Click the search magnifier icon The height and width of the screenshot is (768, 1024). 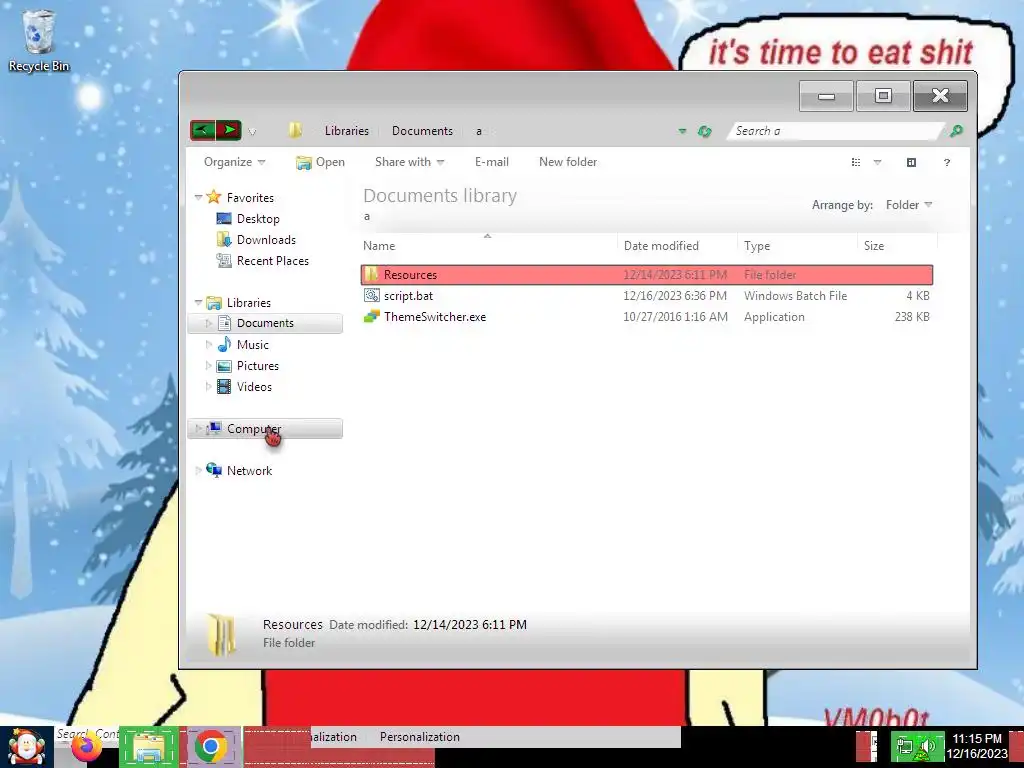coord(956,131)
